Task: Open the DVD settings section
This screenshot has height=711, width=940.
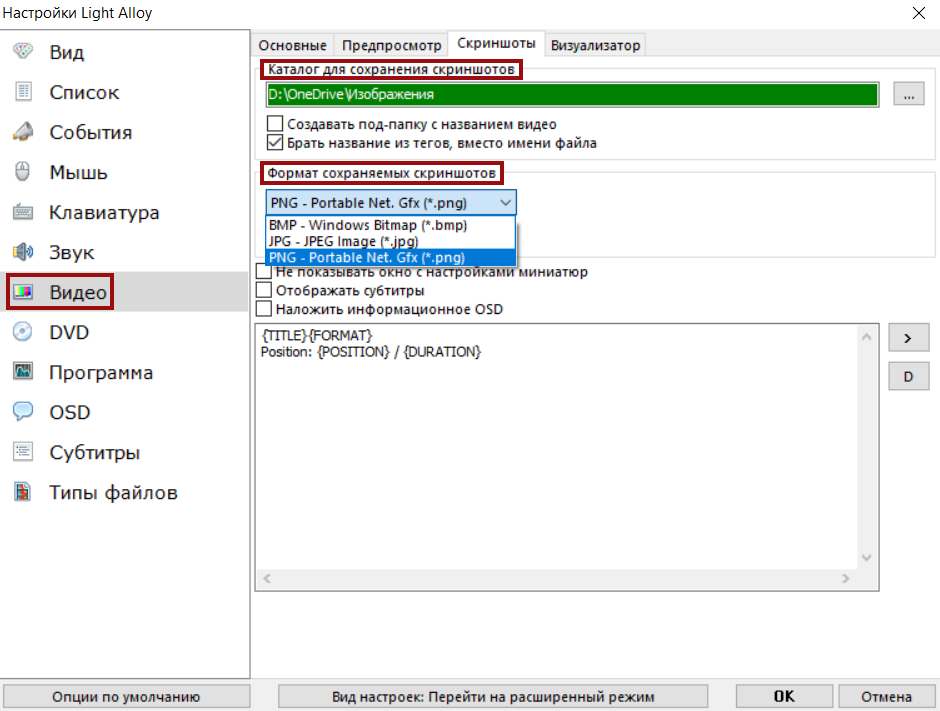Action: (x=124, y=332)
